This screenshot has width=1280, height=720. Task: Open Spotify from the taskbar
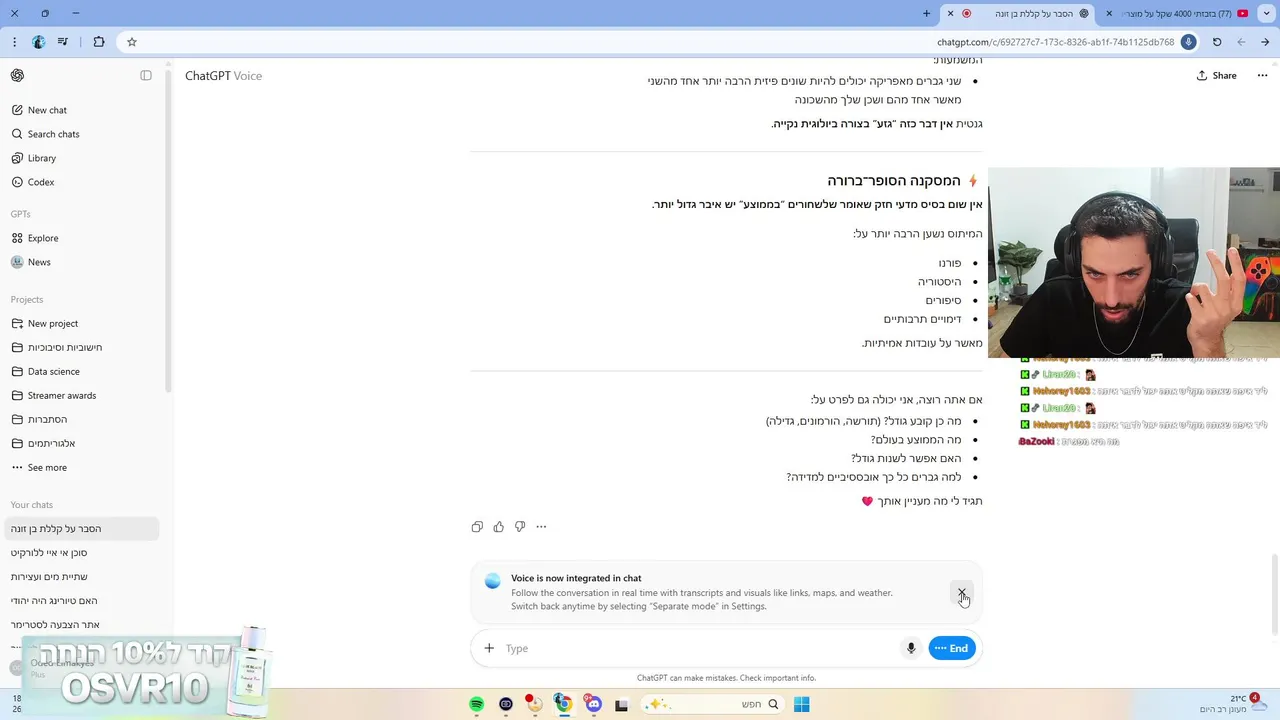point(477,704)
